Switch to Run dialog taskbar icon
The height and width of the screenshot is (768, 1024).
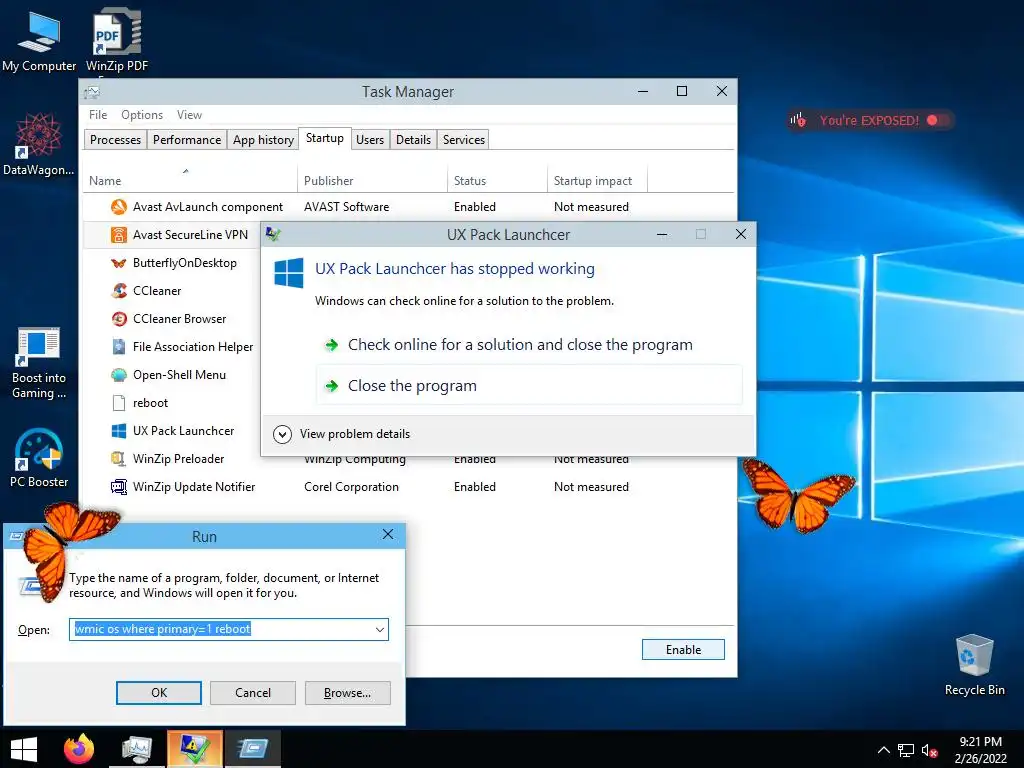(x=253, y=749)
